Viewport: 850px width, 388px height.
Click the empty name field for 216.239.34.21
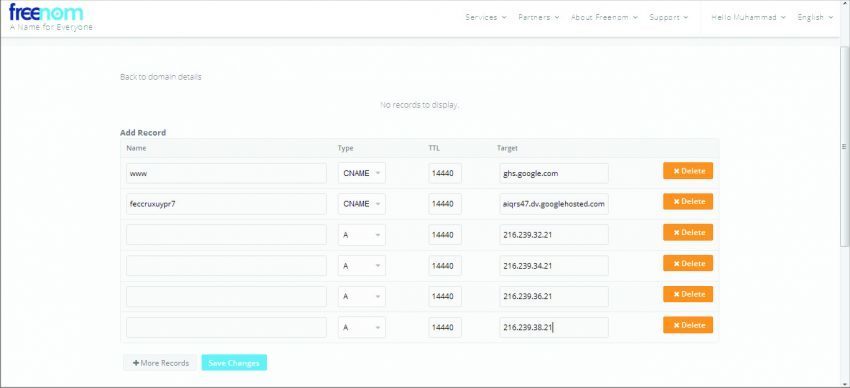tap(227, 266)
